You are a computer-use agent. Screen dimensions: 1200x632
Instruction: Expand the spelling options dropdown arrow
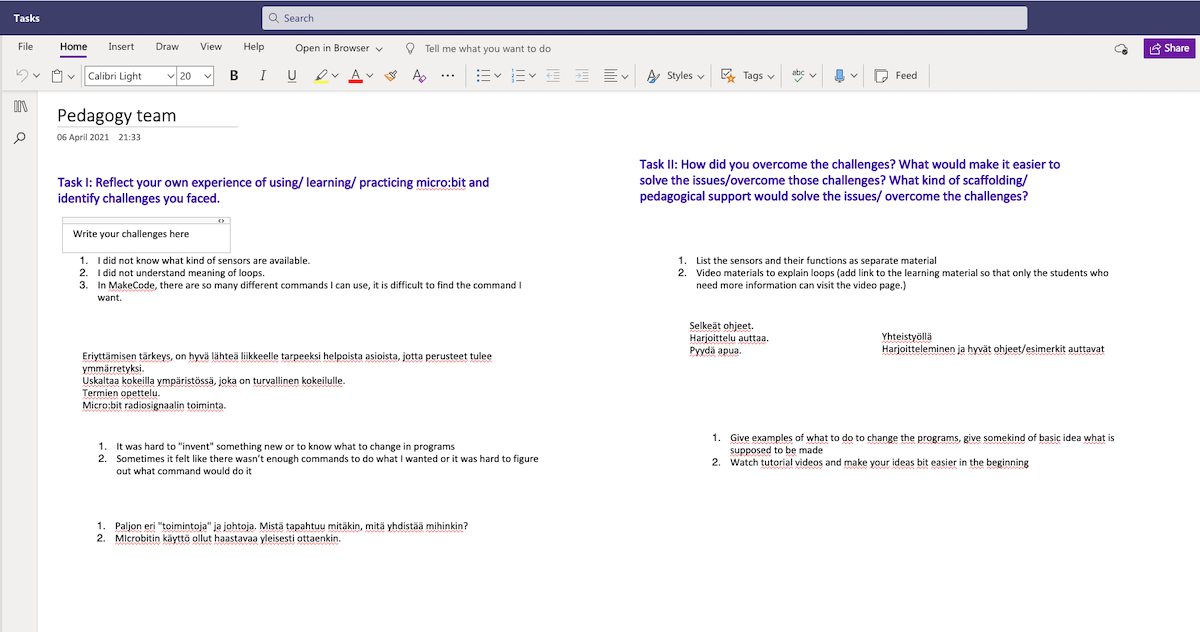(812, 76)
